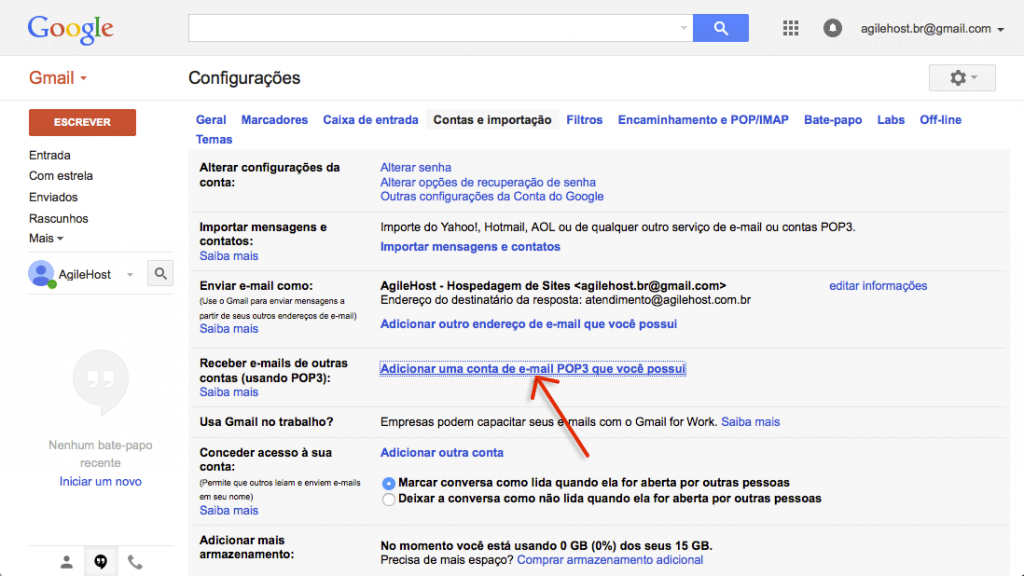
Task: Search chat contacts with magnifier icon
Action: (x=161, y=274)
